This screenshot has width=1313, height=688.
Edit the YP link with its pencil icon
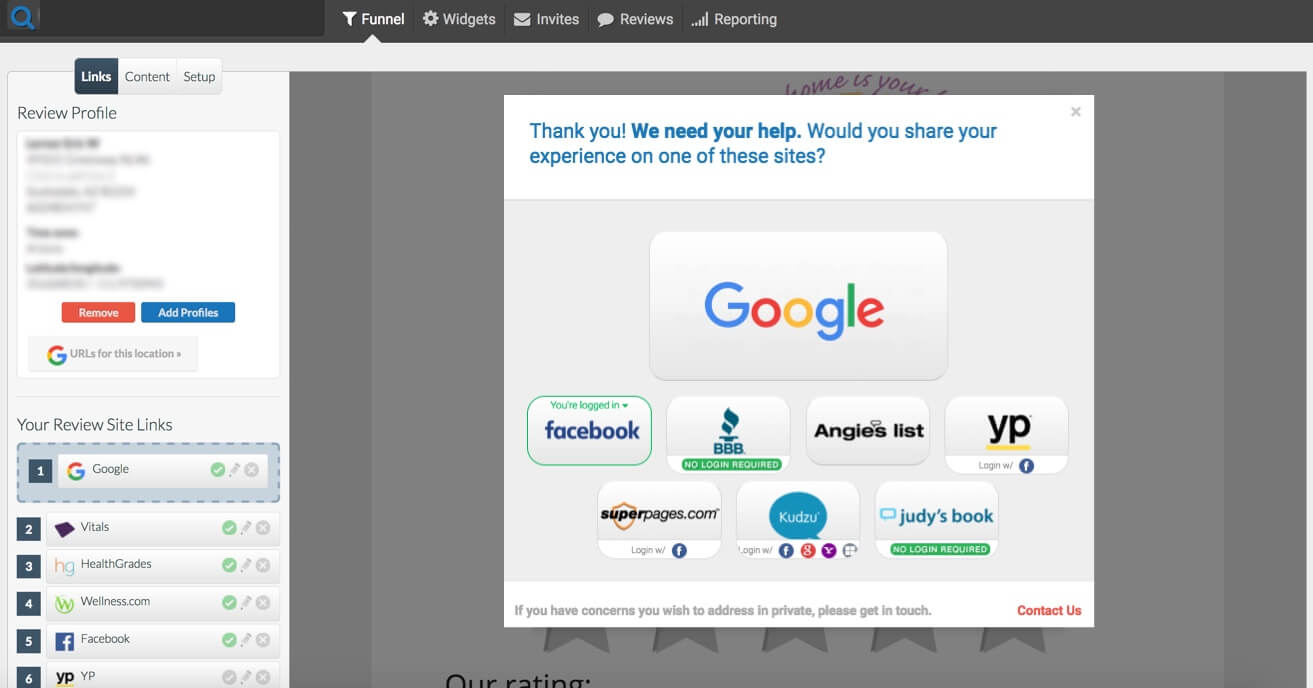coord(246,677)
